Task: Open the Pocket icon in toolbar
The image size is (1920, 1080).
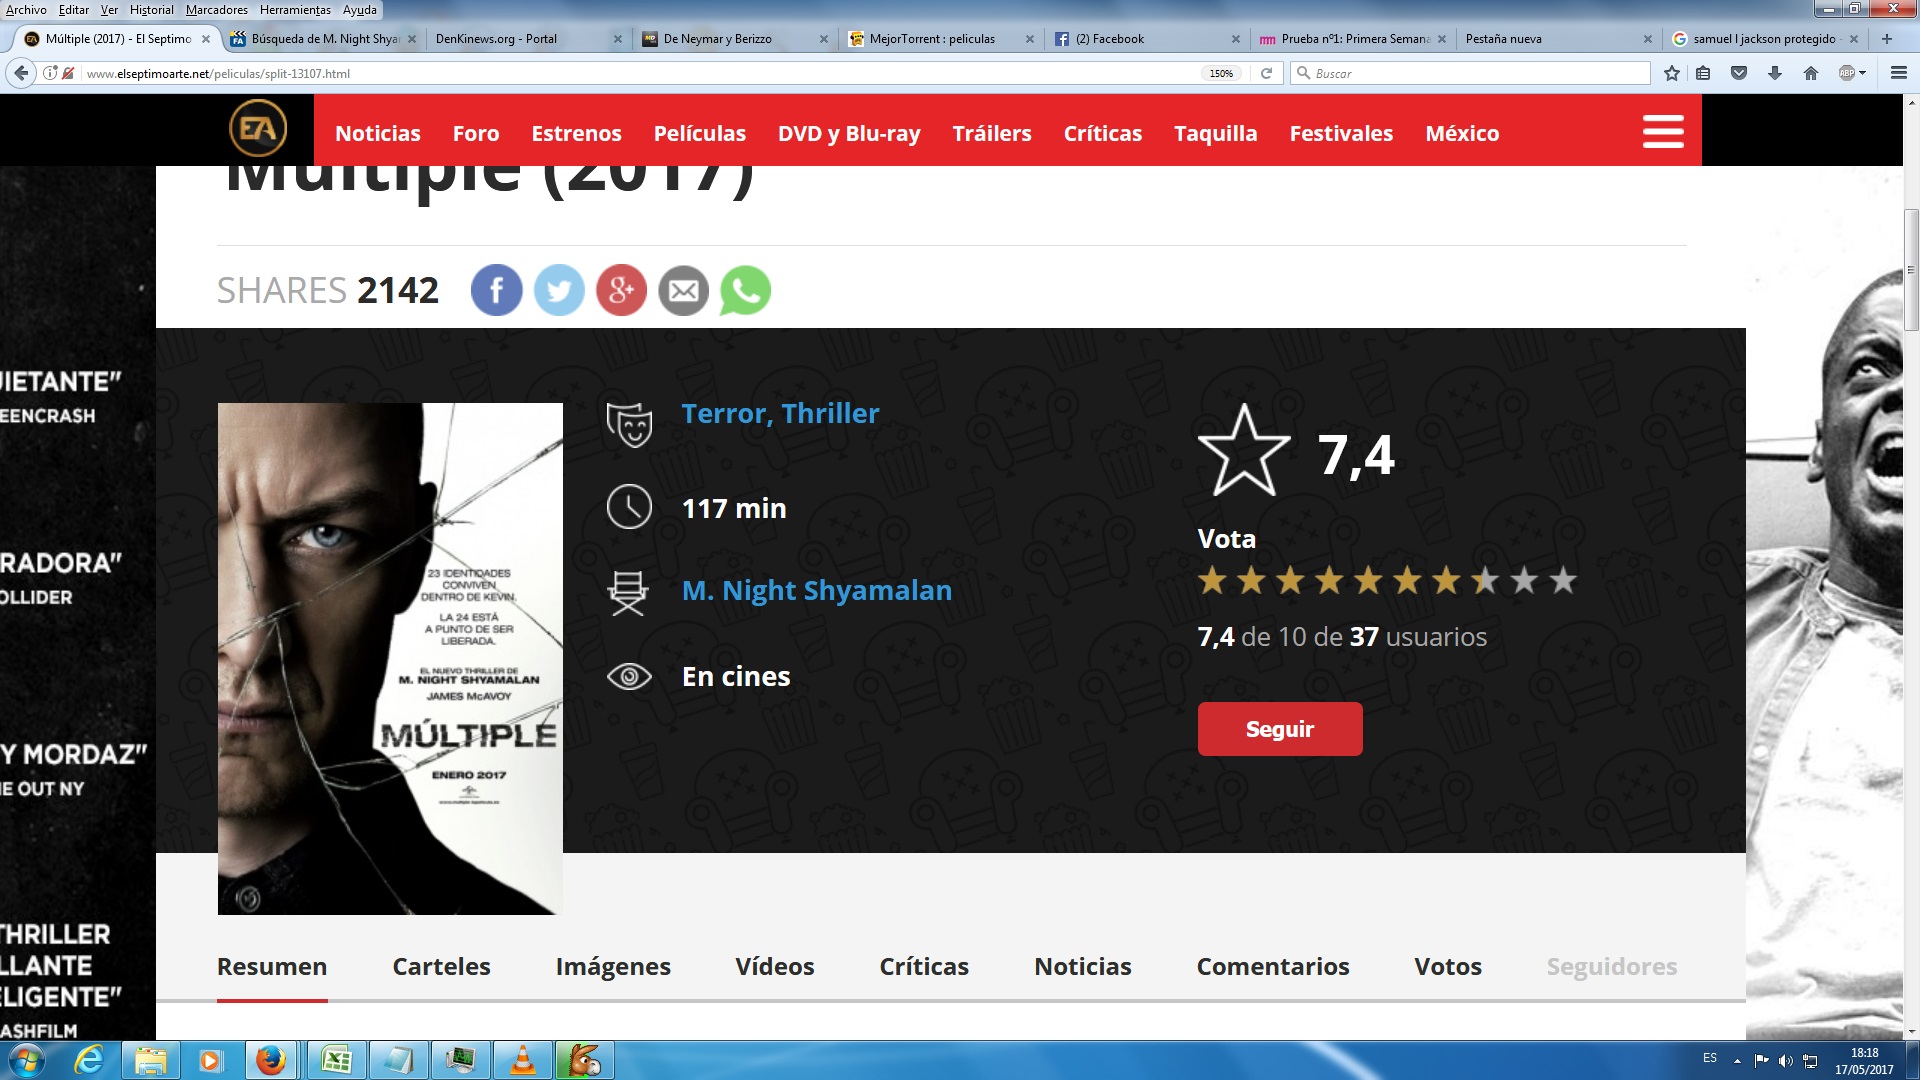Action: 1739,73
